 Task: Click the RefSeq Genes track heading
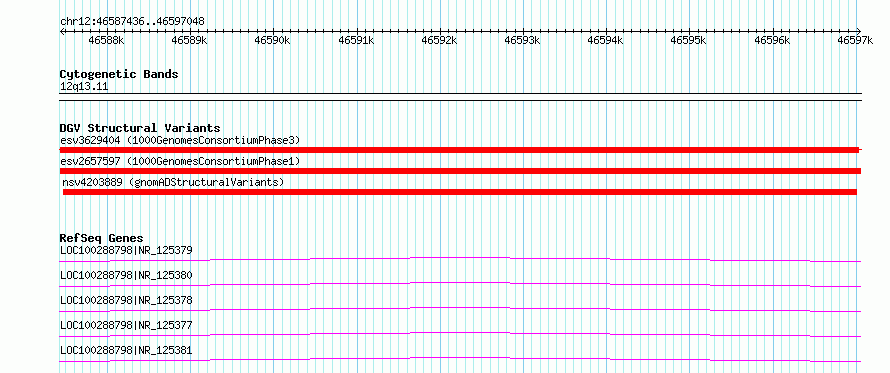[x=102, y=238]
